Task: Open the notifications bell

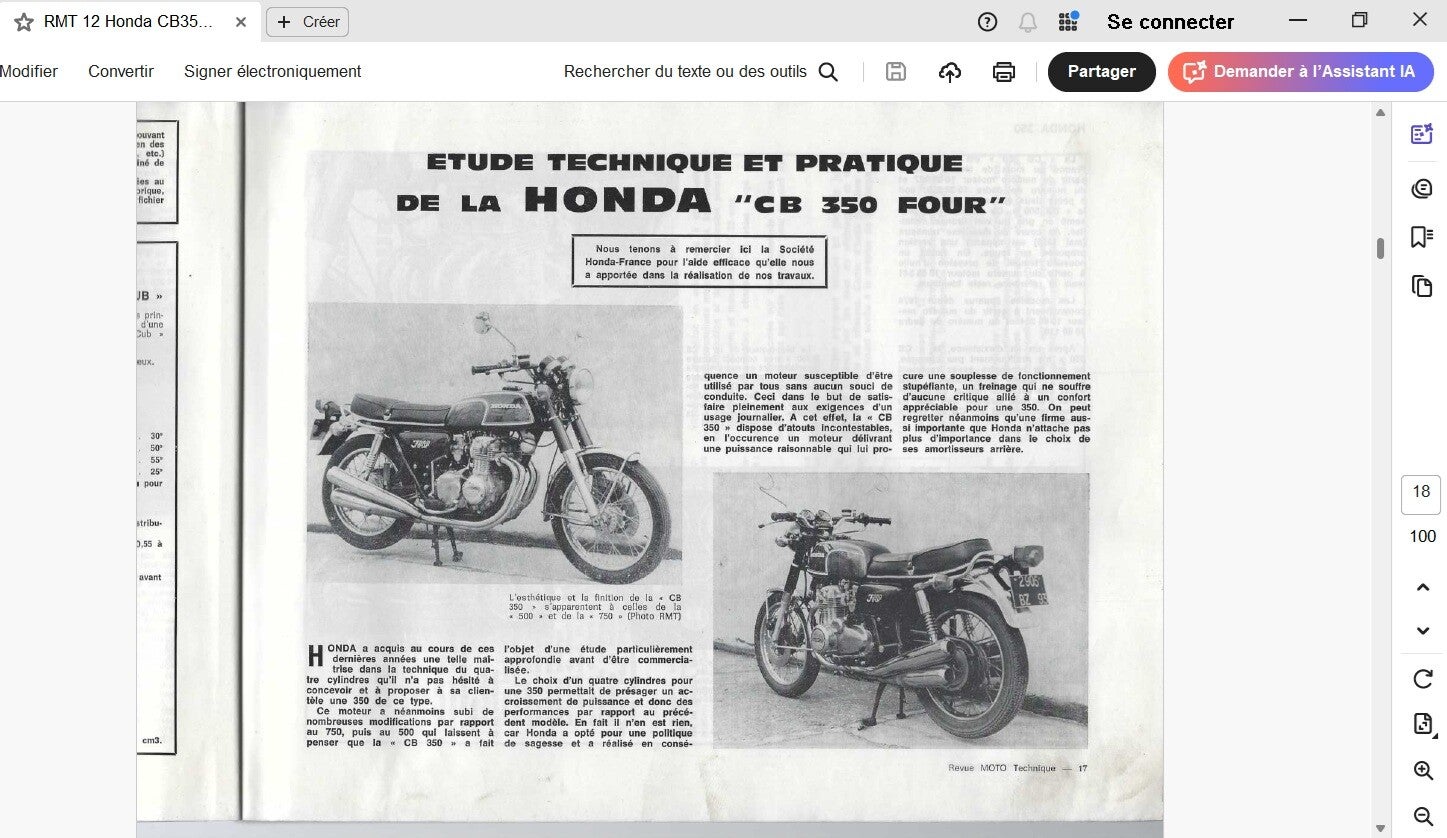Action: click(x=1028, y=22)
